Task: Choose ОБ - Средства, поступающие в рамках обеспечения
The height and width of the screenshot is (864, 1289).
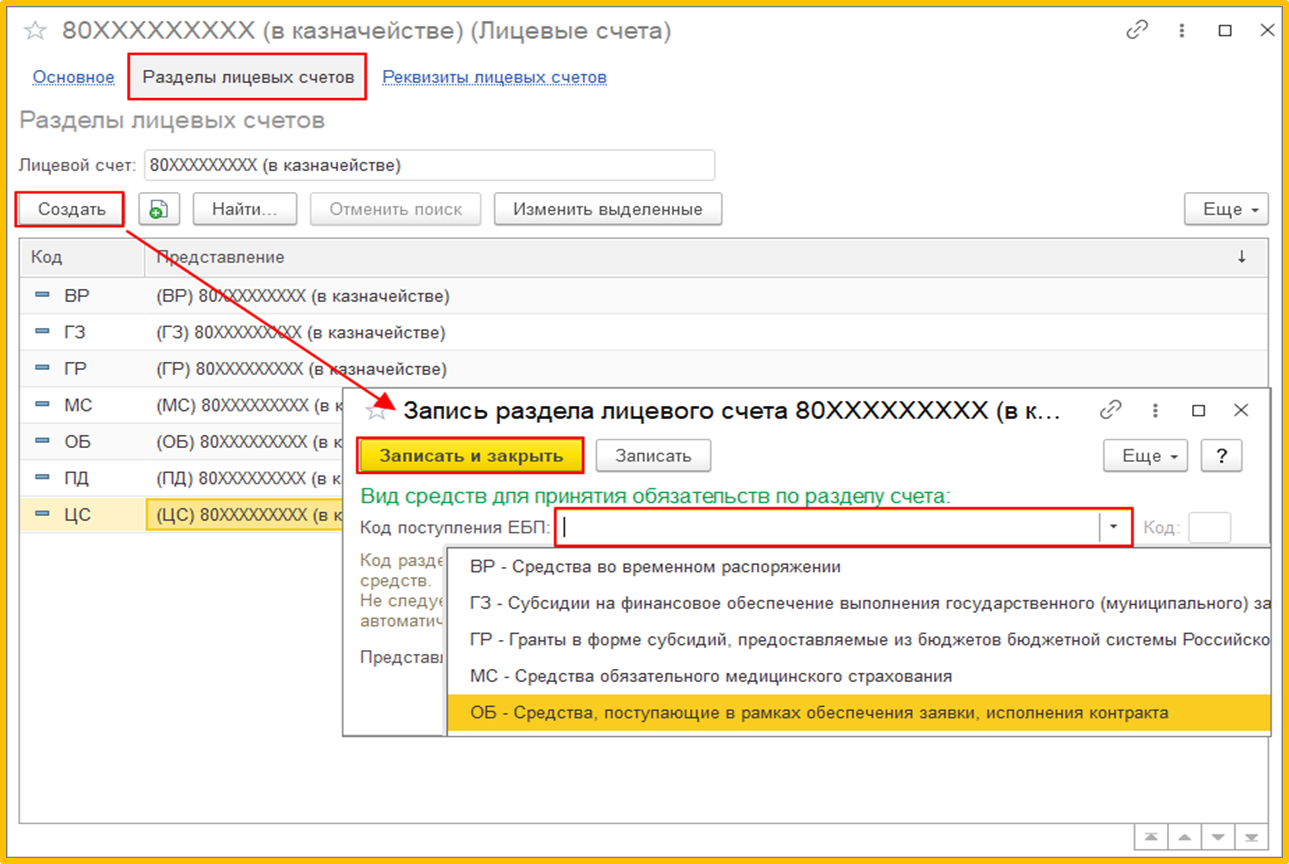Action: coord(859,713)
